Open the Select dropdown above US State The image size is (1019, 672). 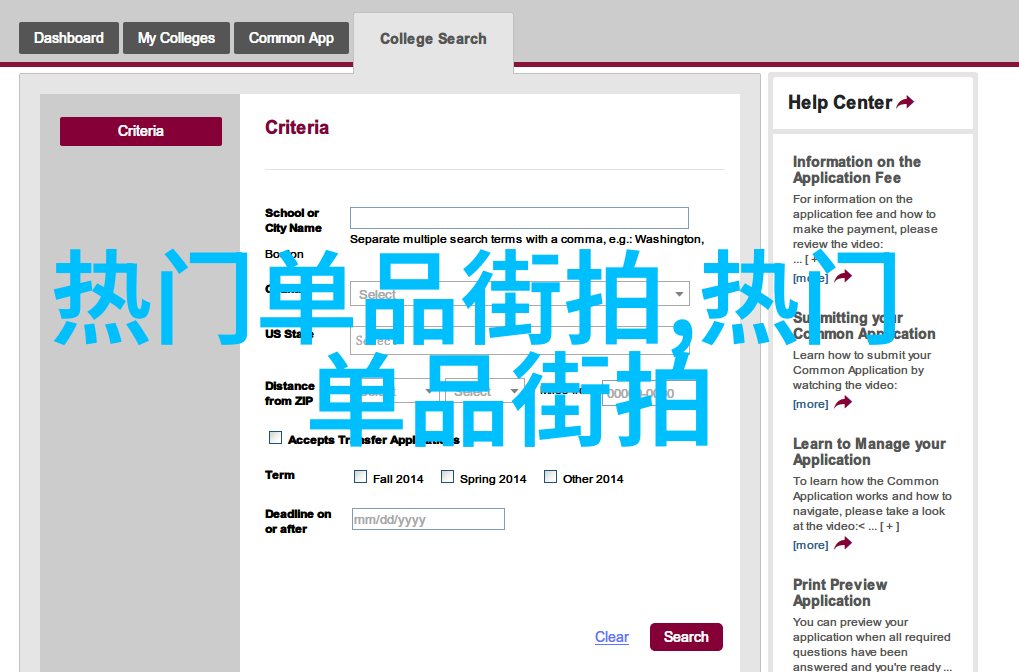pyautogui.click(x=519, y=294)
